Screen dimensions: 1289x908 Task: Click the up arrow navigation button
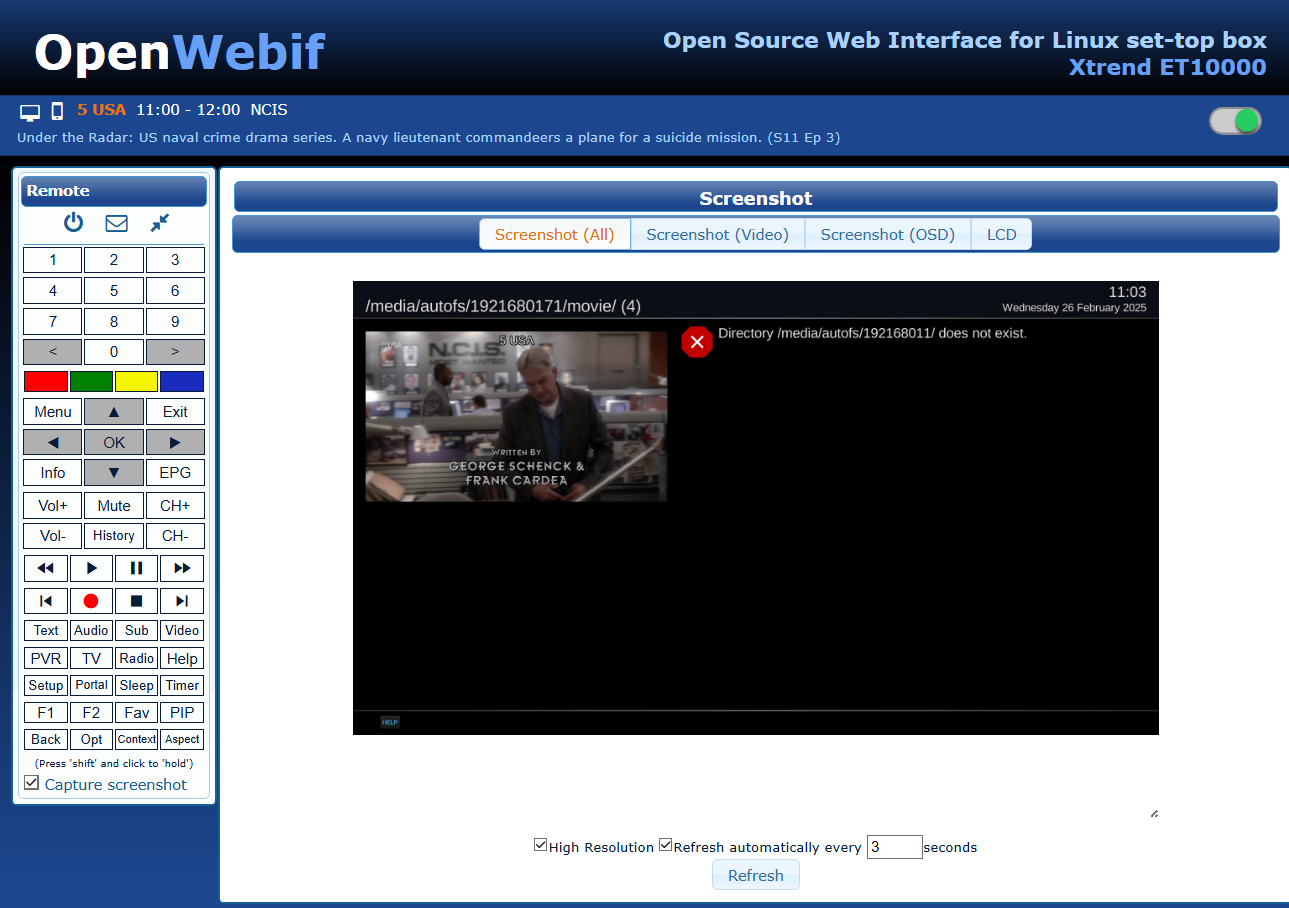(114, 412)
